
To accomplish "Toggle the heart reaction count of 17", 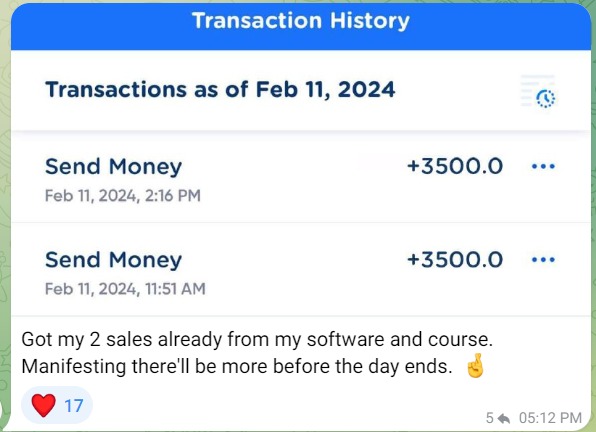I will pos(57,405).
